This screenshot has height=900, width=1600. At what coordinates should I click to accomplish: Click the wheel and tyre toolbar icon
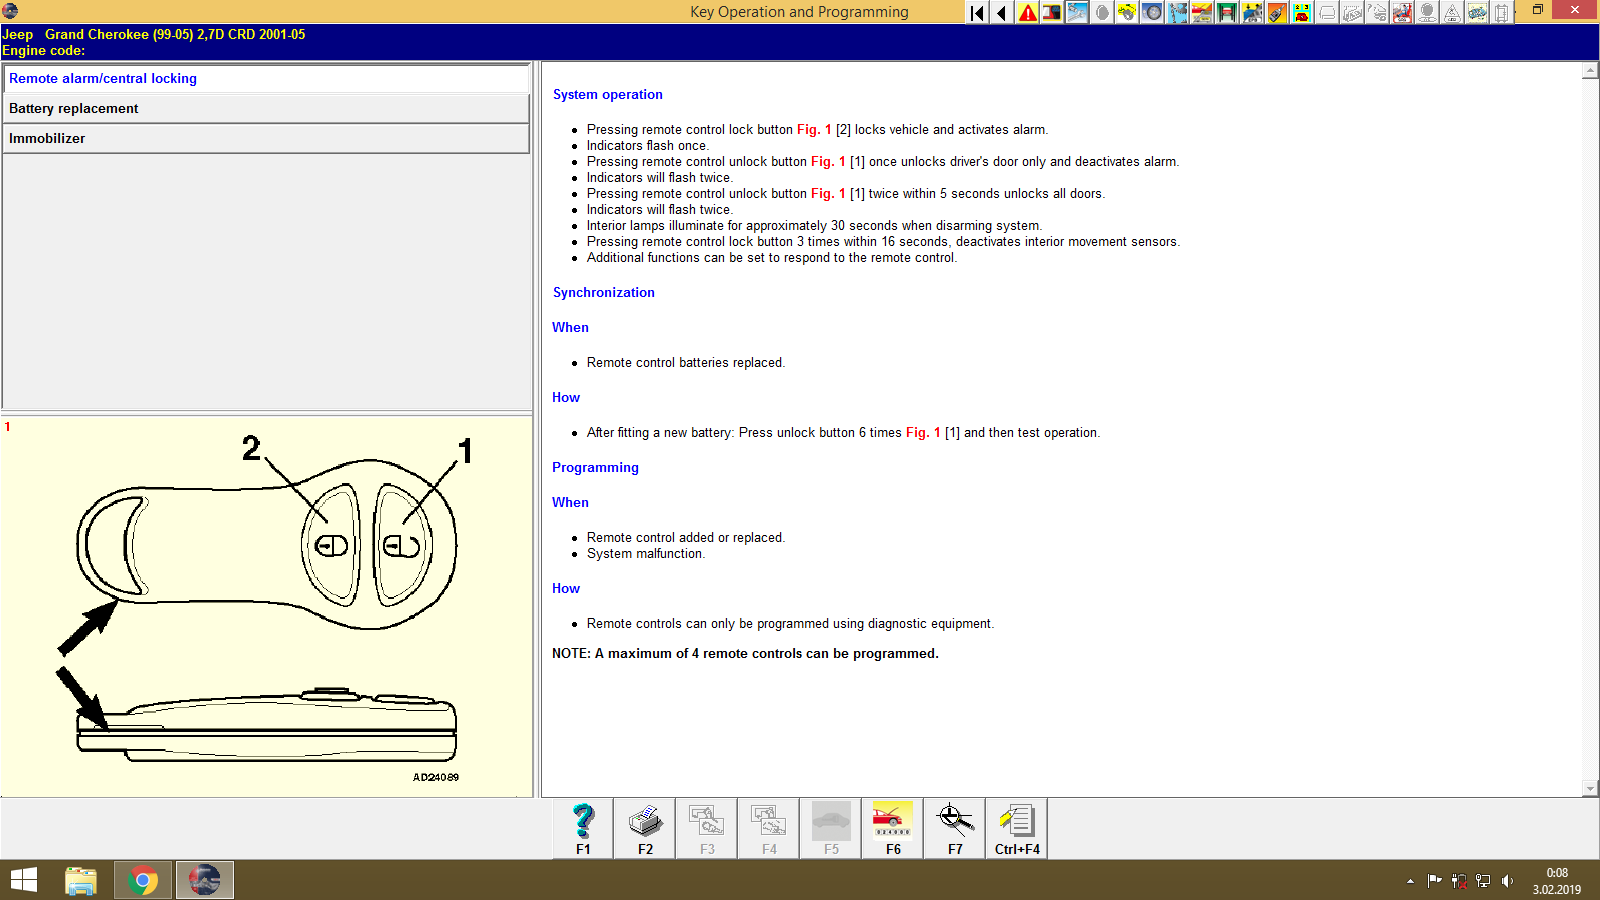coord(1153,13)
